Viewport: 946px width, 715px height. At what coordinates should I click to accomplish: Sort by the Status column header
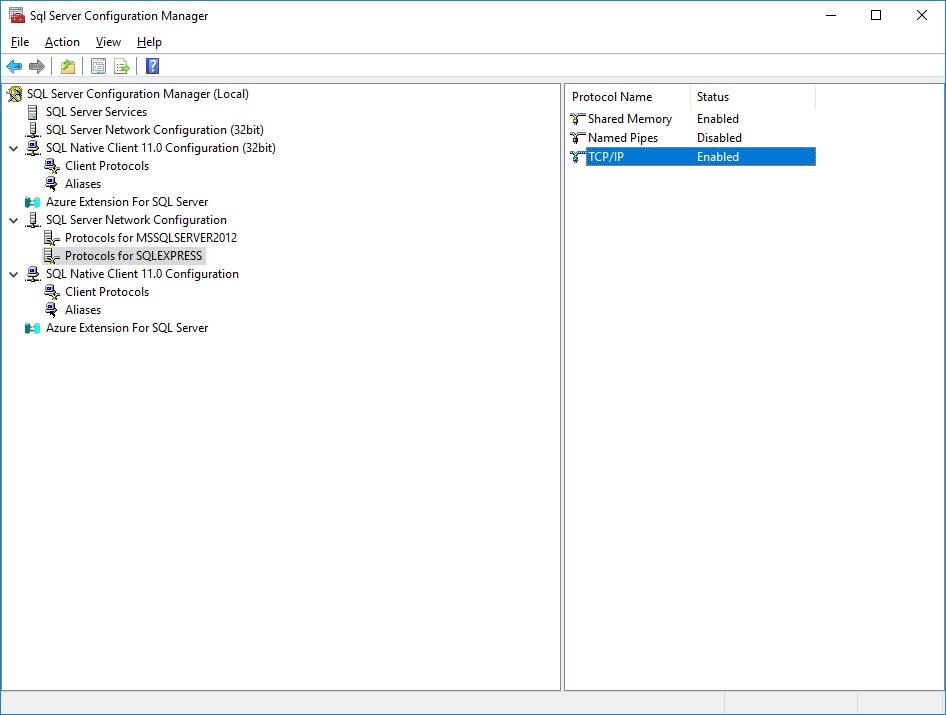pyautogui.click(x=753, y=97)
